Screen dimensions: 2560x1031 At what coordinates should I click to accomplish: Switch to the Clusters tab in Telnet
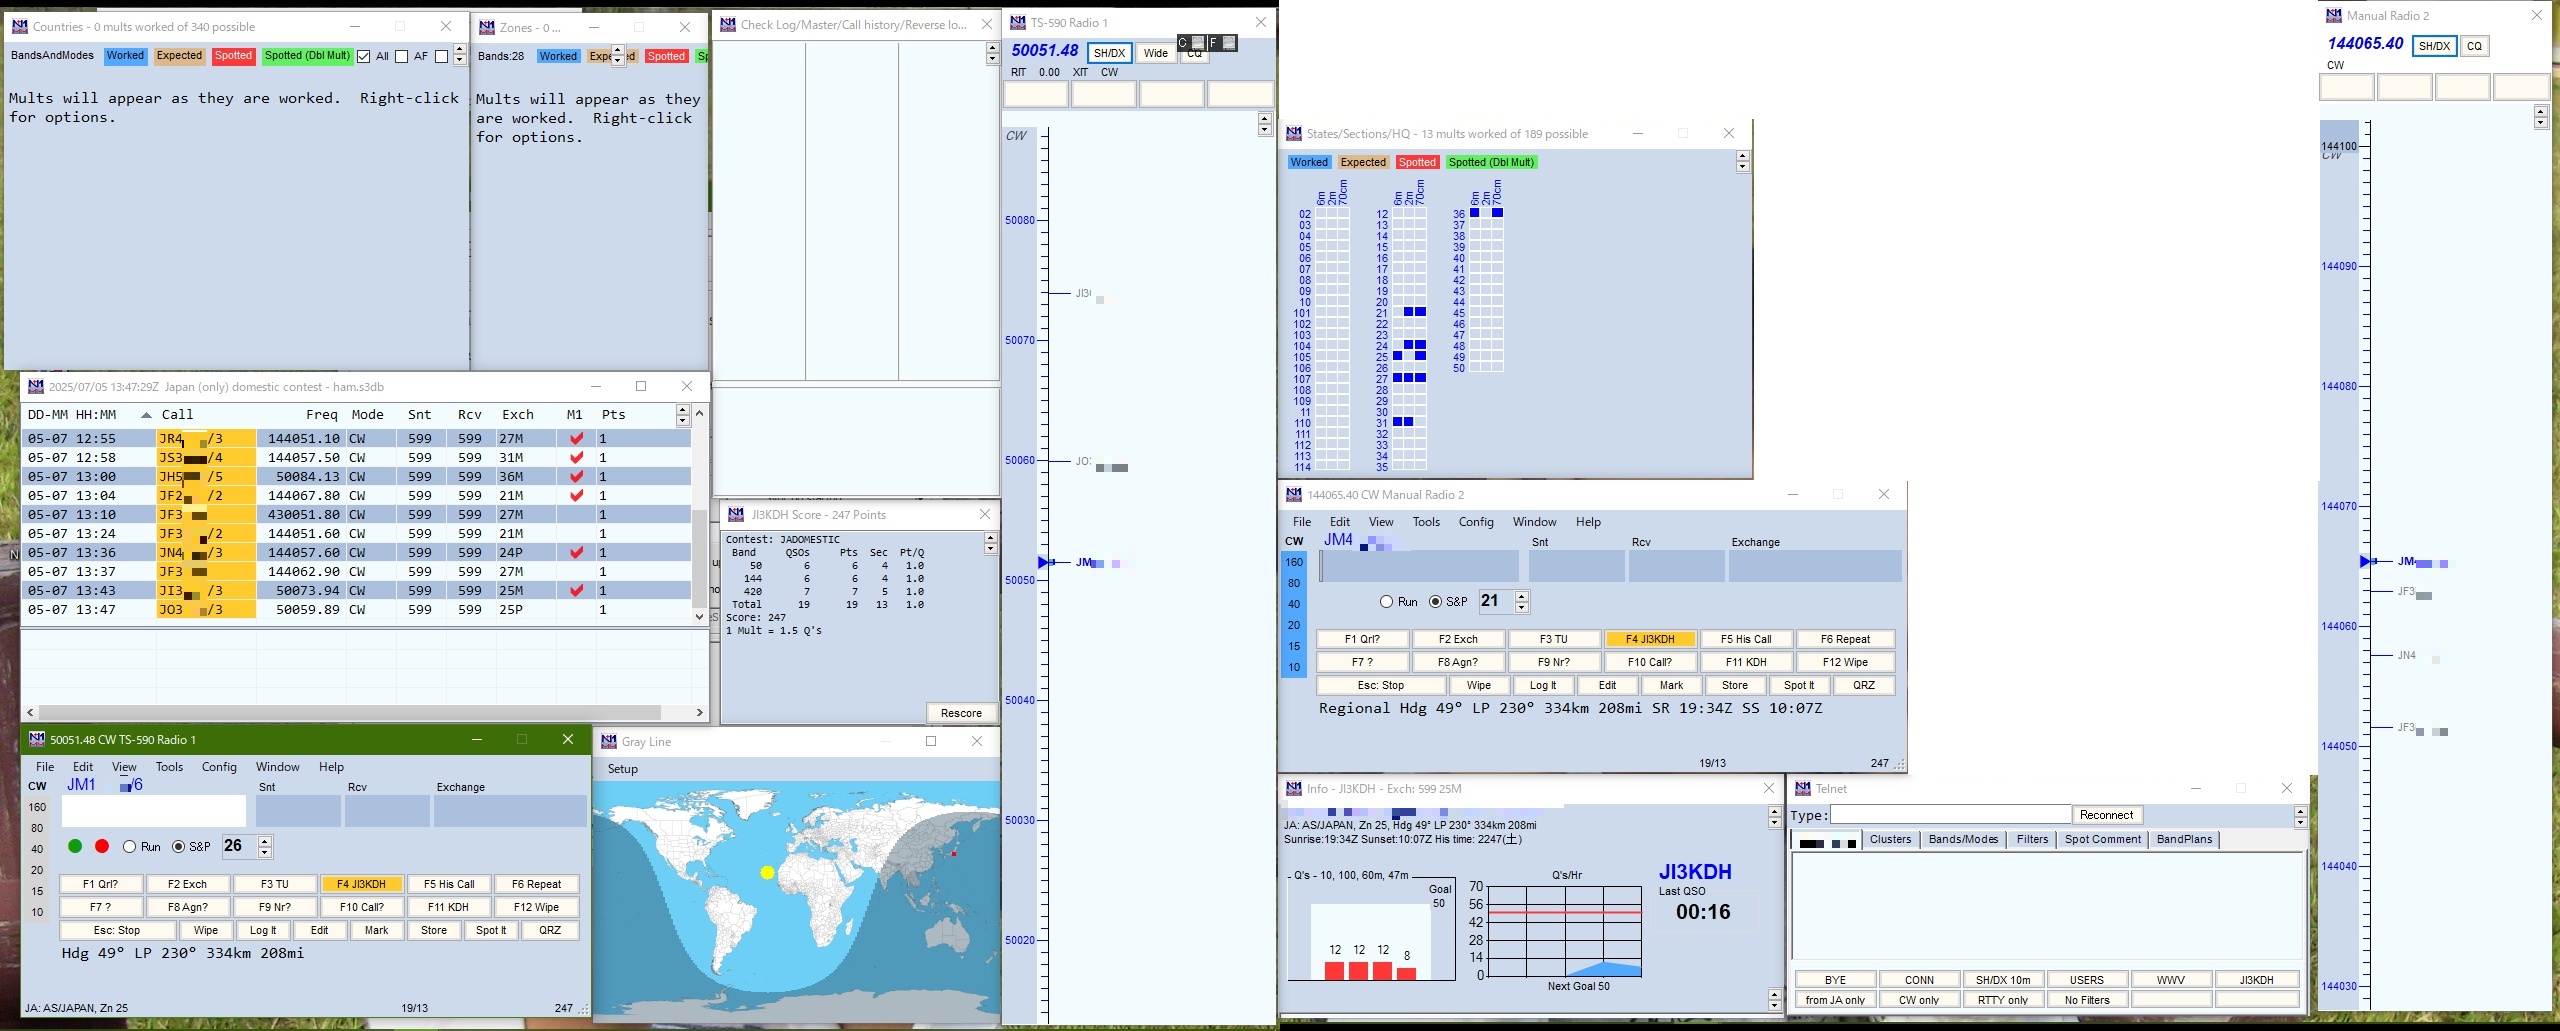[1890, 839]
